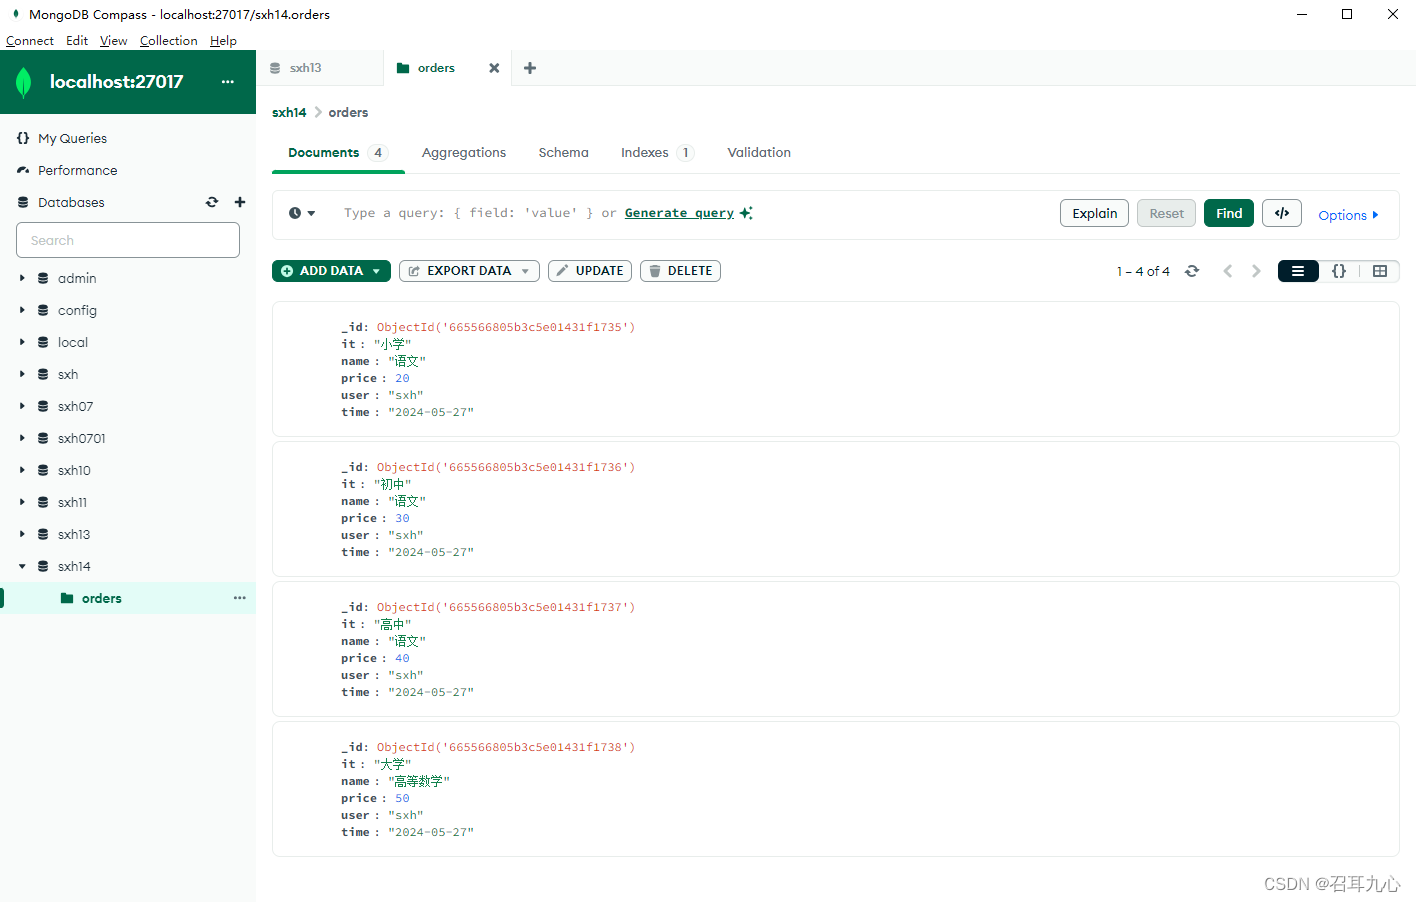The width and height of the screenshot is (1416, 902).
Task: Switch to list view of documents
Action: (x=1298, y=271)
